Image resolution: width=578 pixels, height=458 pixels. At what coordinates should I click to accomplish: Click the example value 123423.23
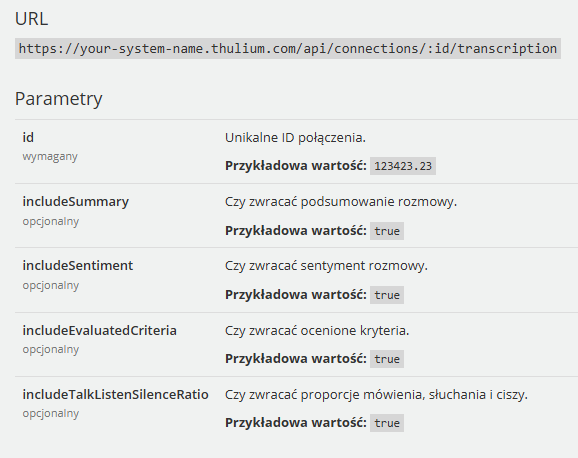(x=403, y=166)
